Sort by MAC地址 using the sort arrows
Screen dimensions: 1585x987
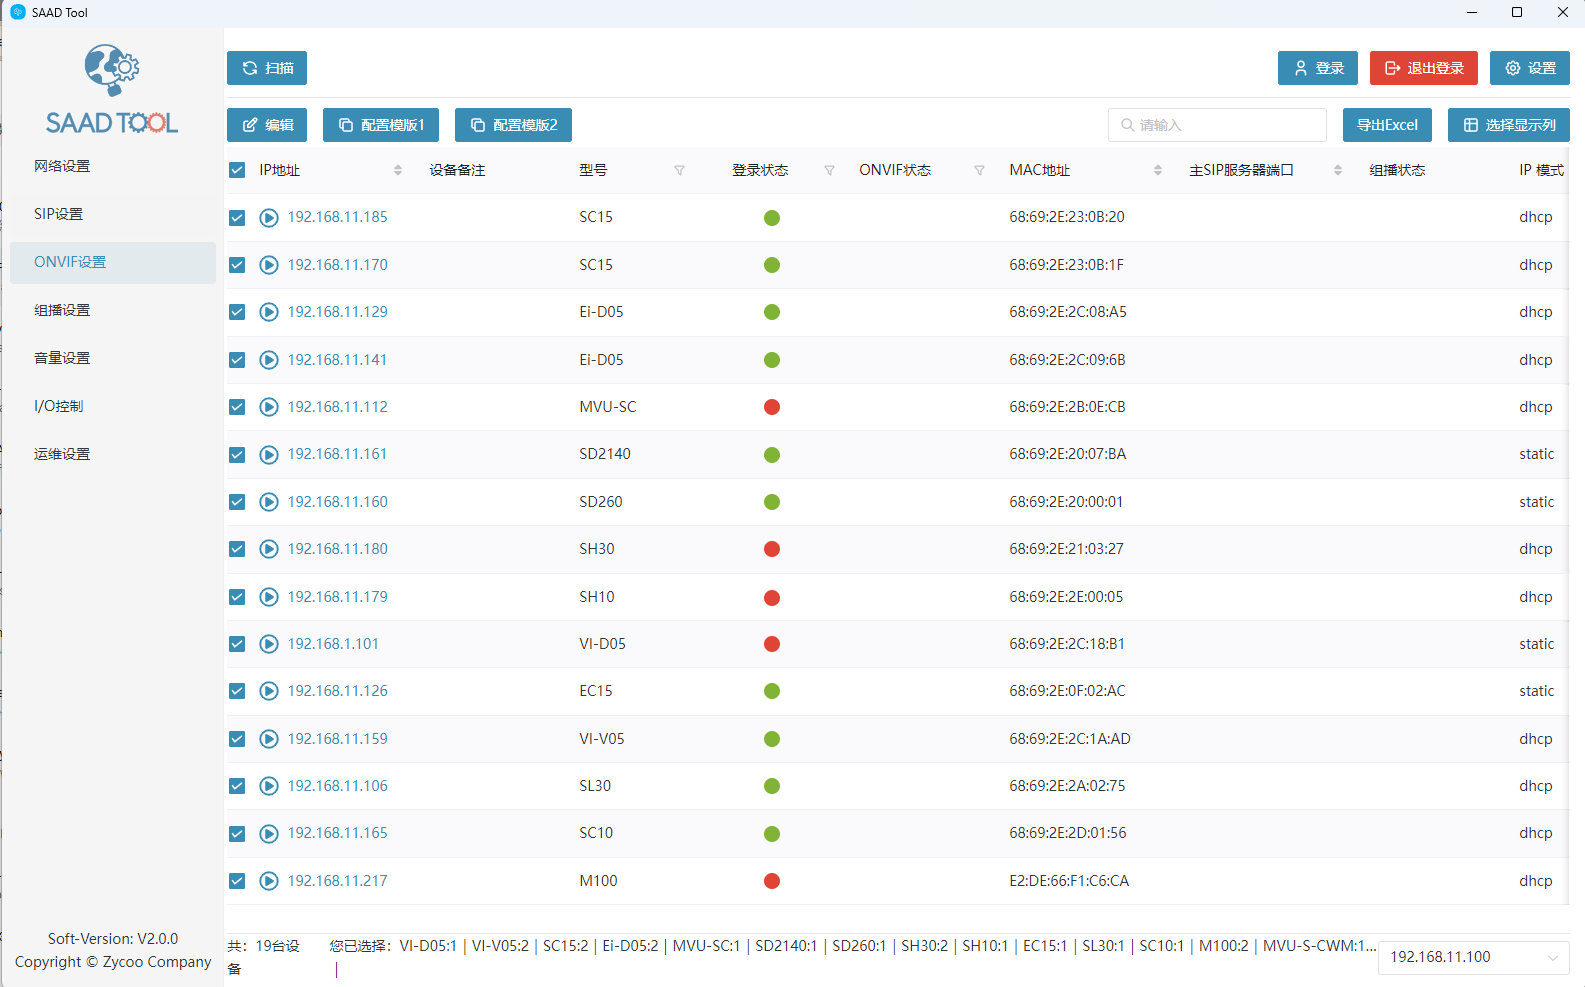coord(1158,170)
